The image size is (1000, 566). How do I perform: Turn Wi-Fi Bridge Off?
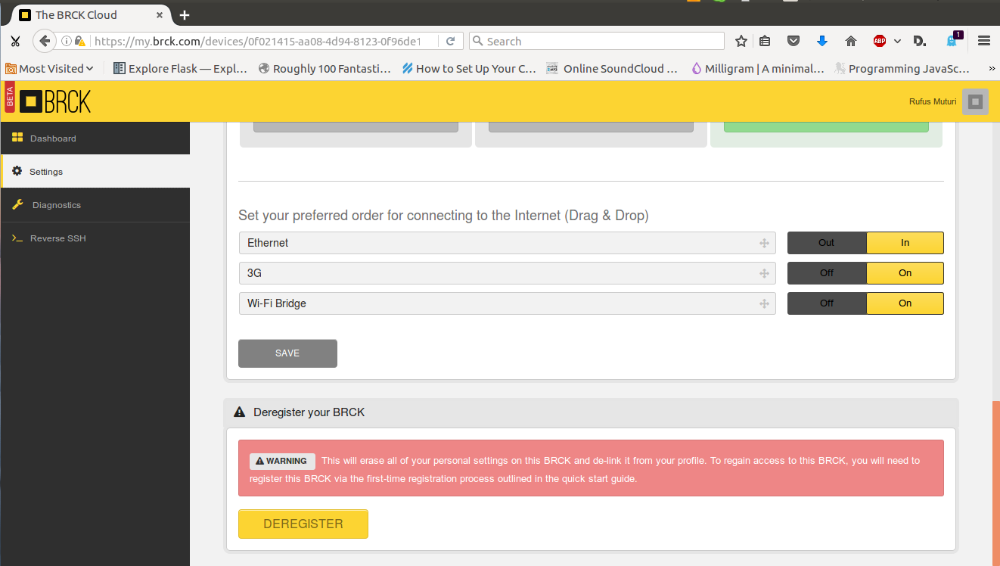tap(827, 303)
